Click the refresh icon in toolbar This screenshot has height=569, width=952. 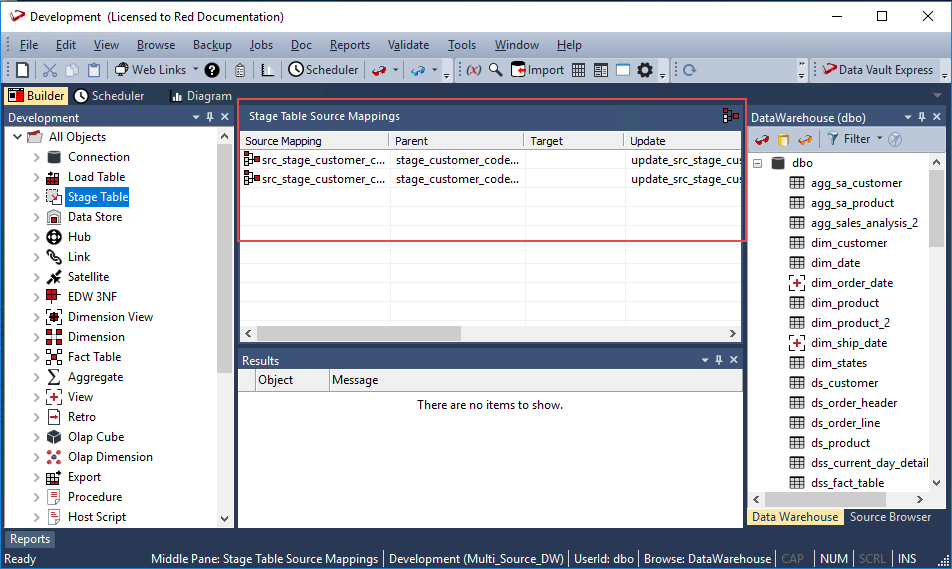(689, 70)
